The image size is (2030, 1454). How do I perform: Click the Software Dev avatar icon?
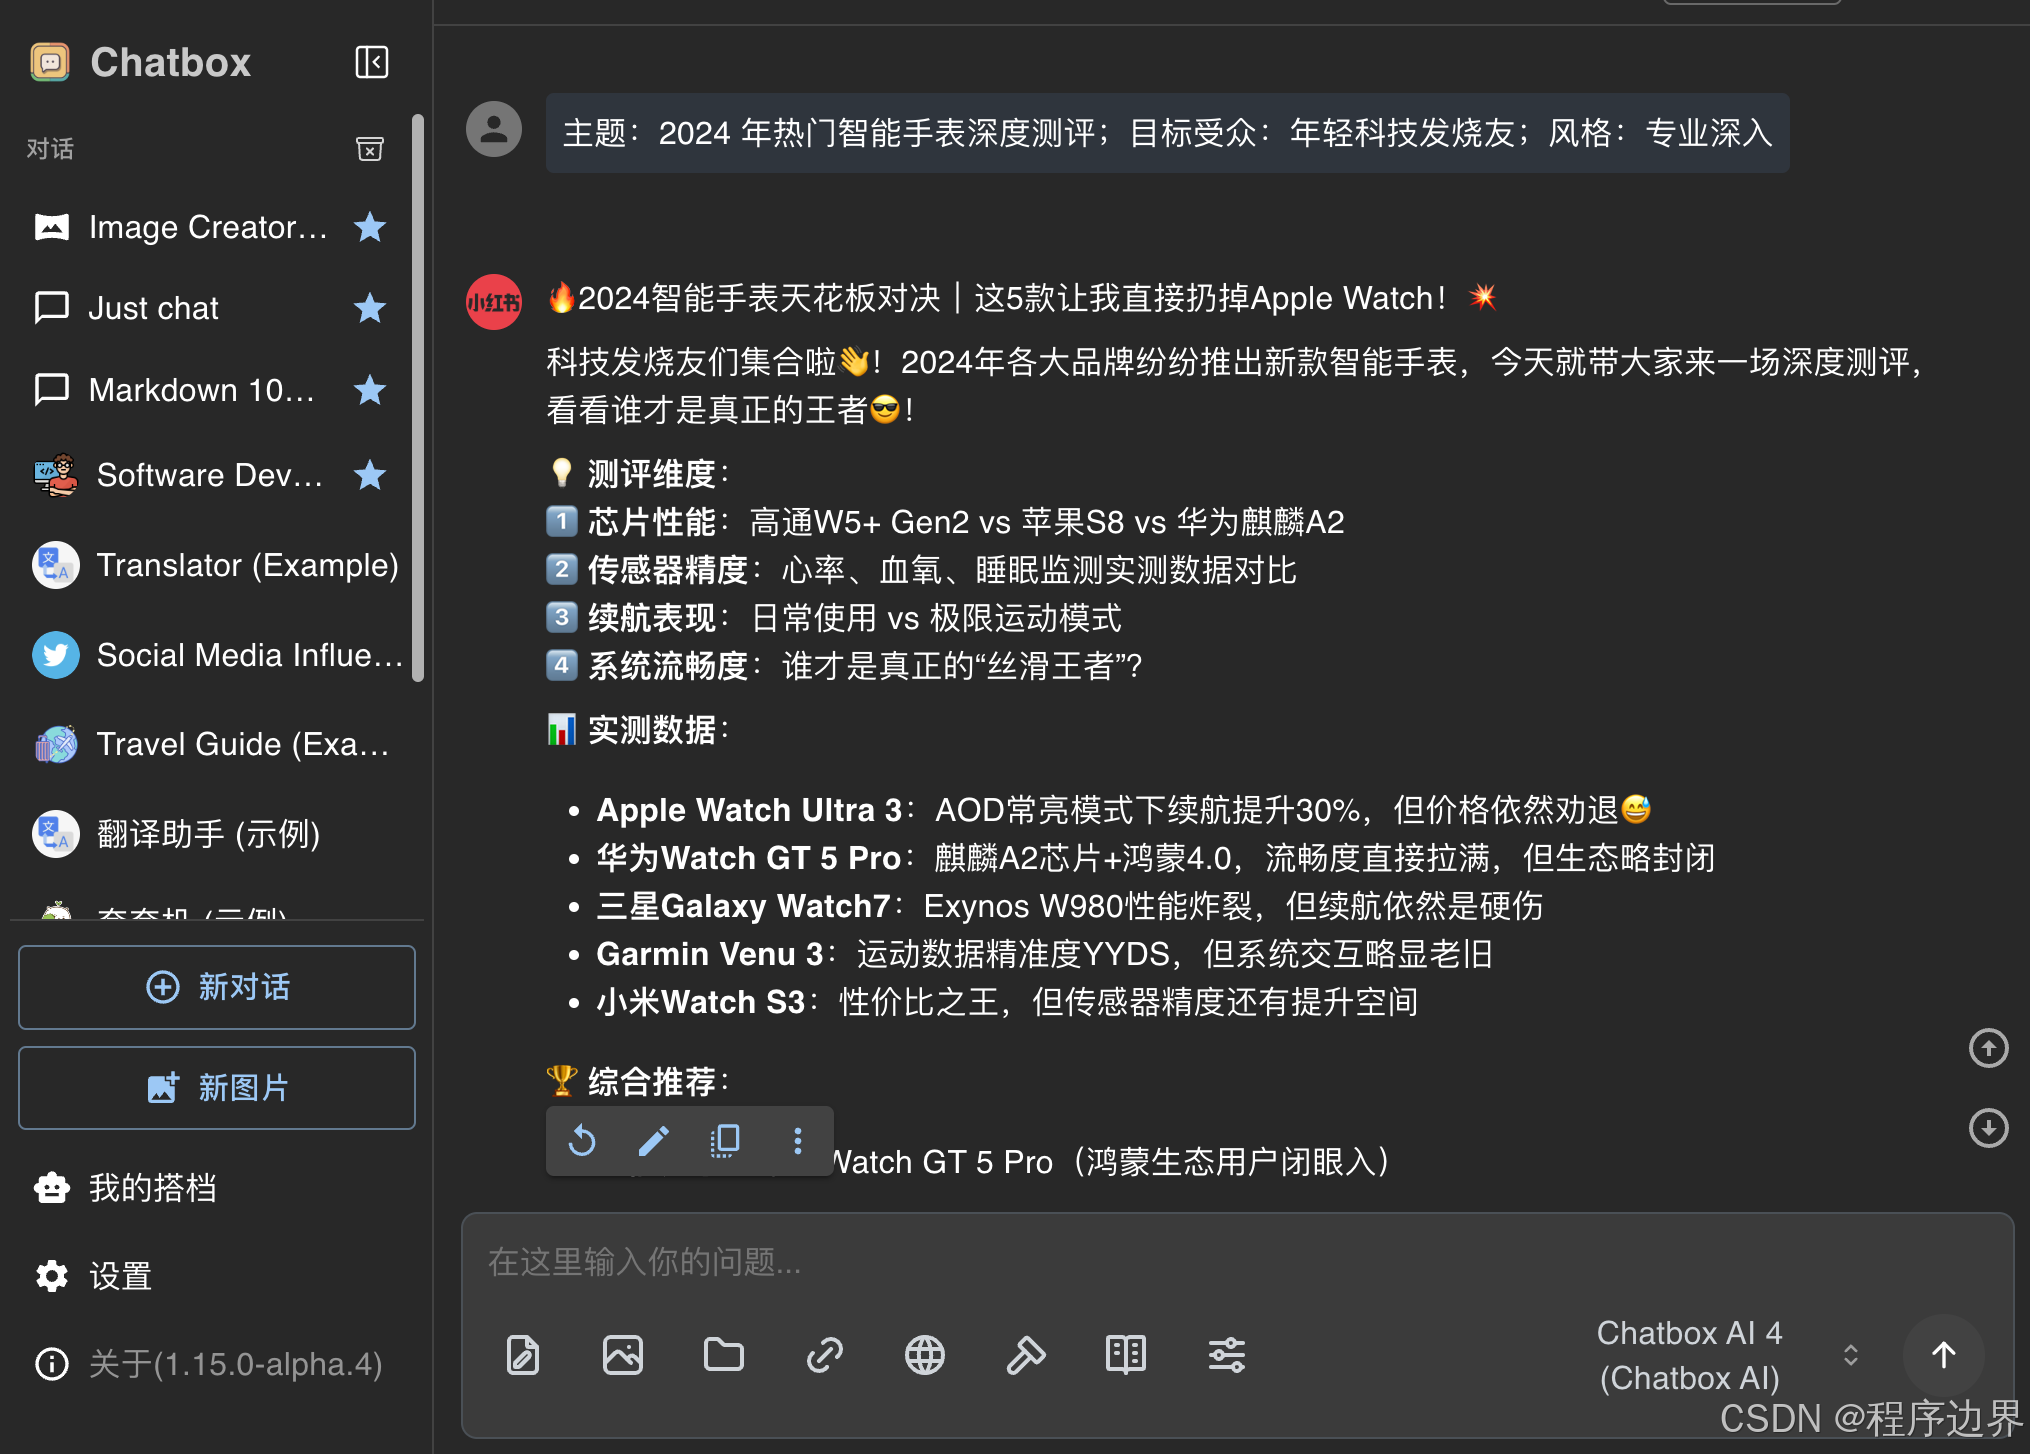coord(56,475)
